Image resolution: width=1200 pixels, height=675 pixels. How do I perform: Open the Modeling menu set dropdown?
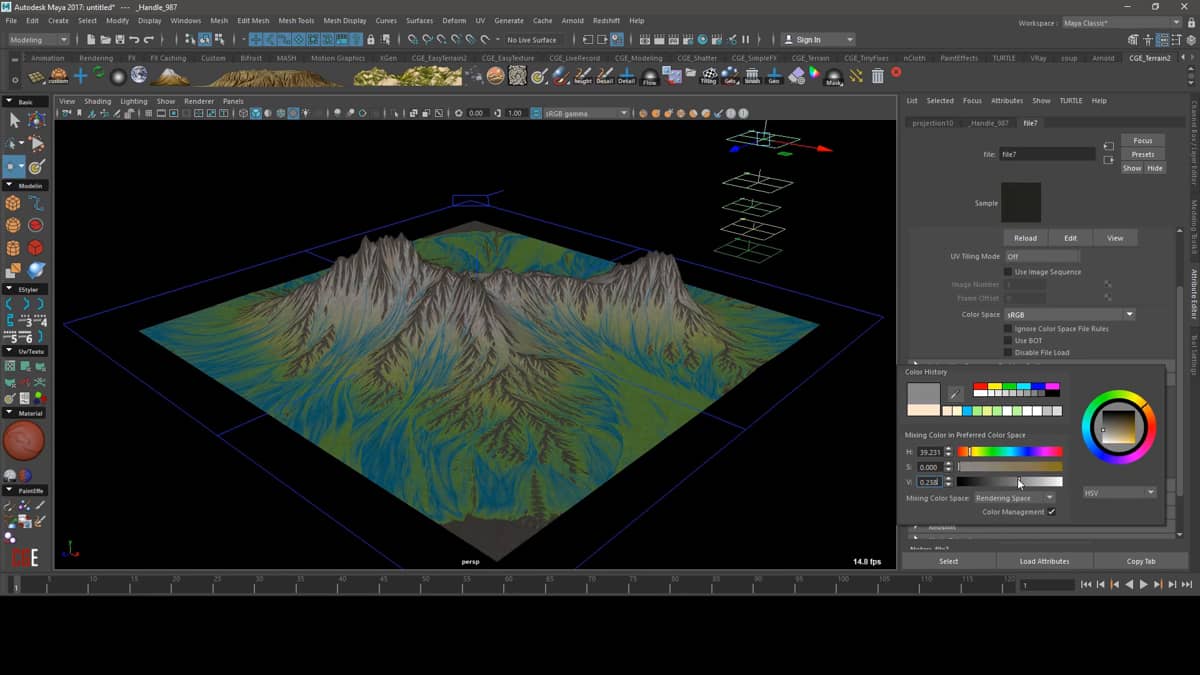[x=39, y=40]
